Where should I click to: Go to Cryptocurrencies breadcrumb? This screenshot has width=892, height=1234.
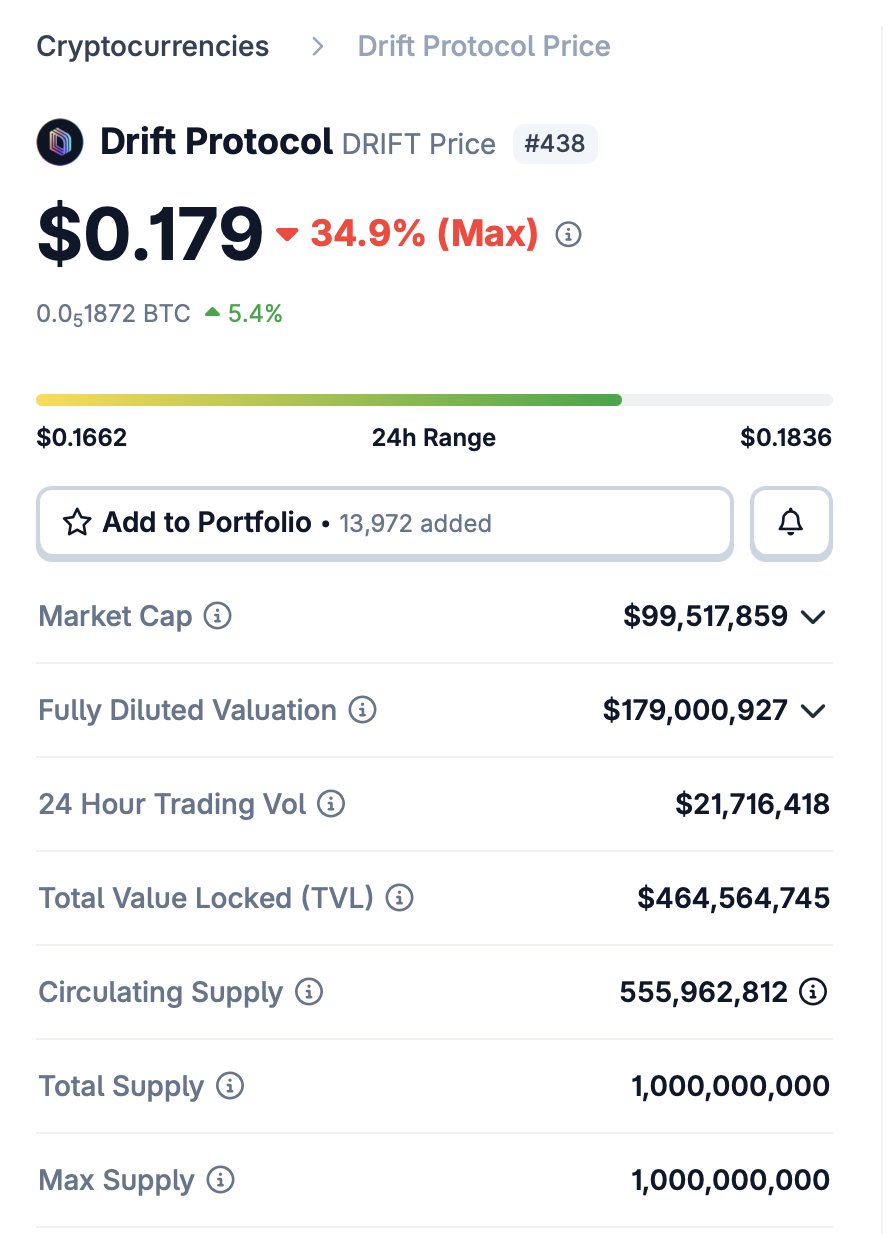tap(153, 46)
